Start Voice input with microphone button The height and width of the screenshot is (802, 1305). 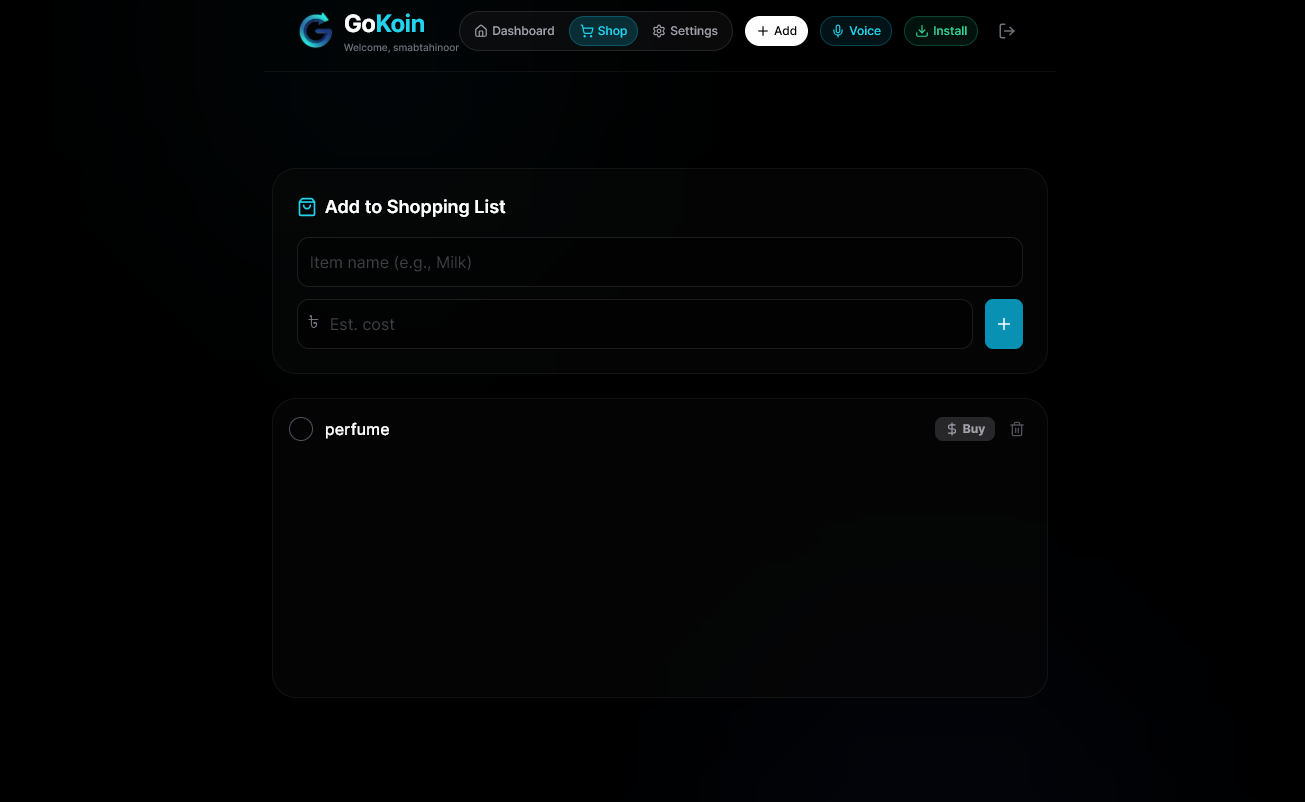coord(856,31)
